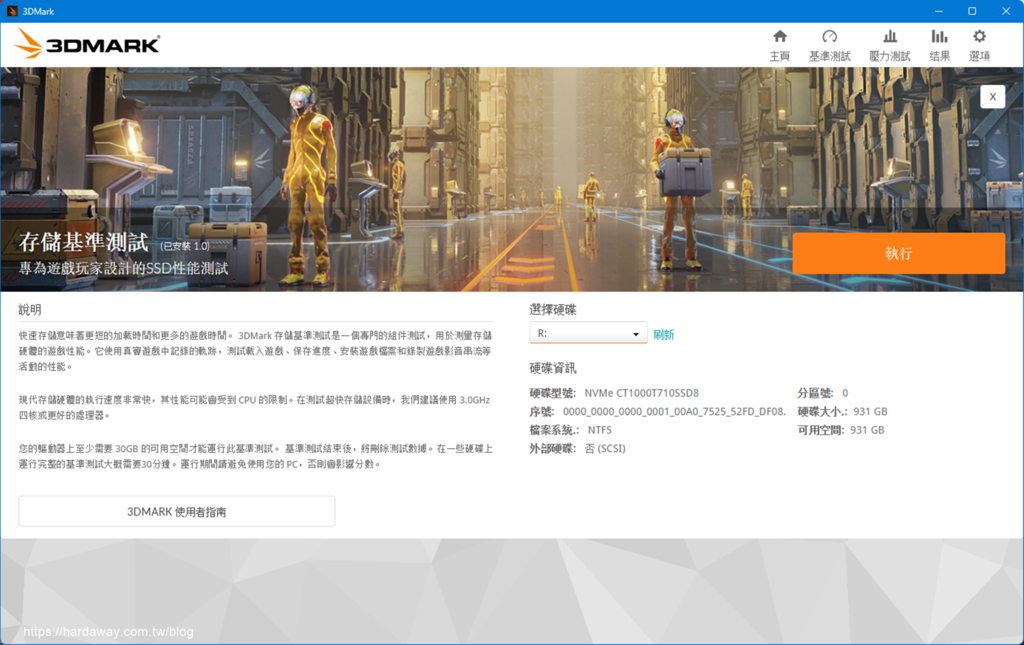Close the storage benchmark panel with X

tap(992, 97)
